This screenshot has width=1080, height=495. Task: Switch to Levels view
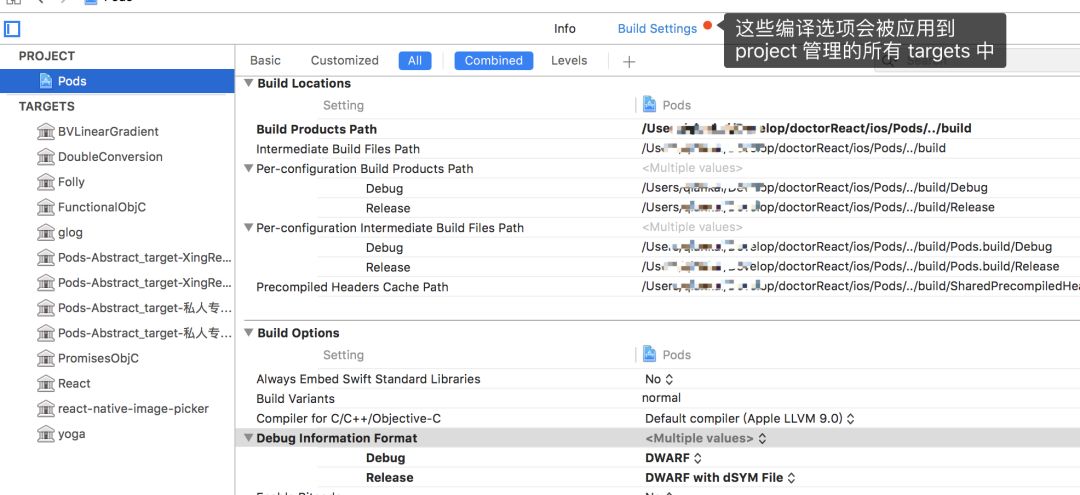[x=569, y=61]
